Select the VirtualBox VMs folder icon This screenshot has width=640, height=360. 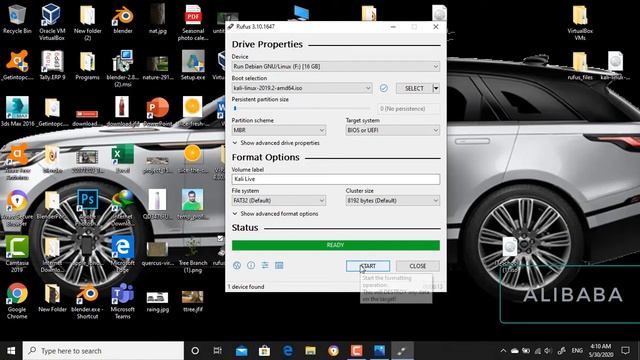pyautogui.click(x=580, y=22)
